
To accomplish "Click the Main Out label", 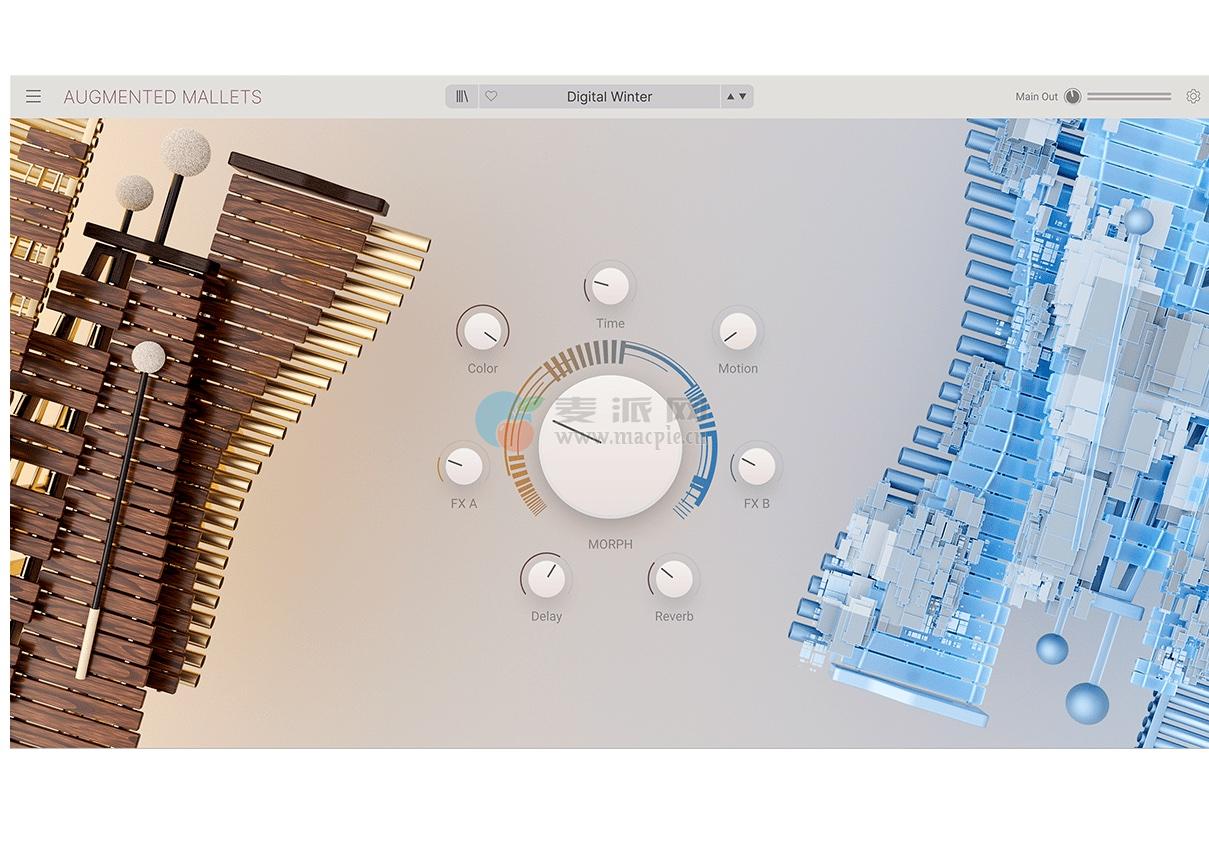I will tap(1036, 97).
